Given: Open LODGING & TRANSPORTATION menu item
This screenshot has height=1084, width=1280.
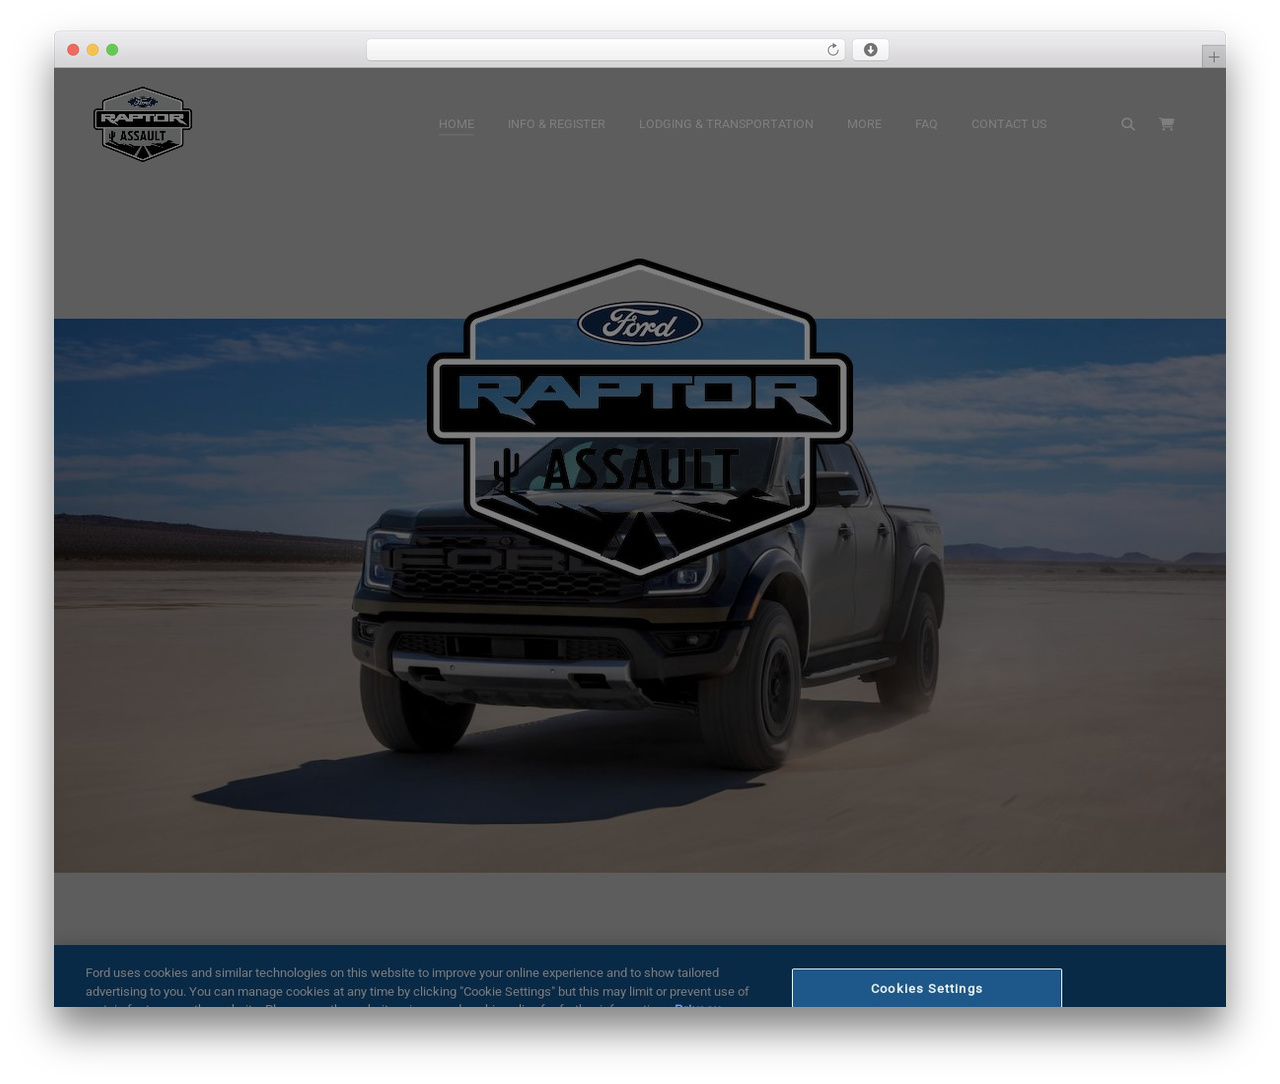Looking at the screenshot, I should tap(726, 124).
